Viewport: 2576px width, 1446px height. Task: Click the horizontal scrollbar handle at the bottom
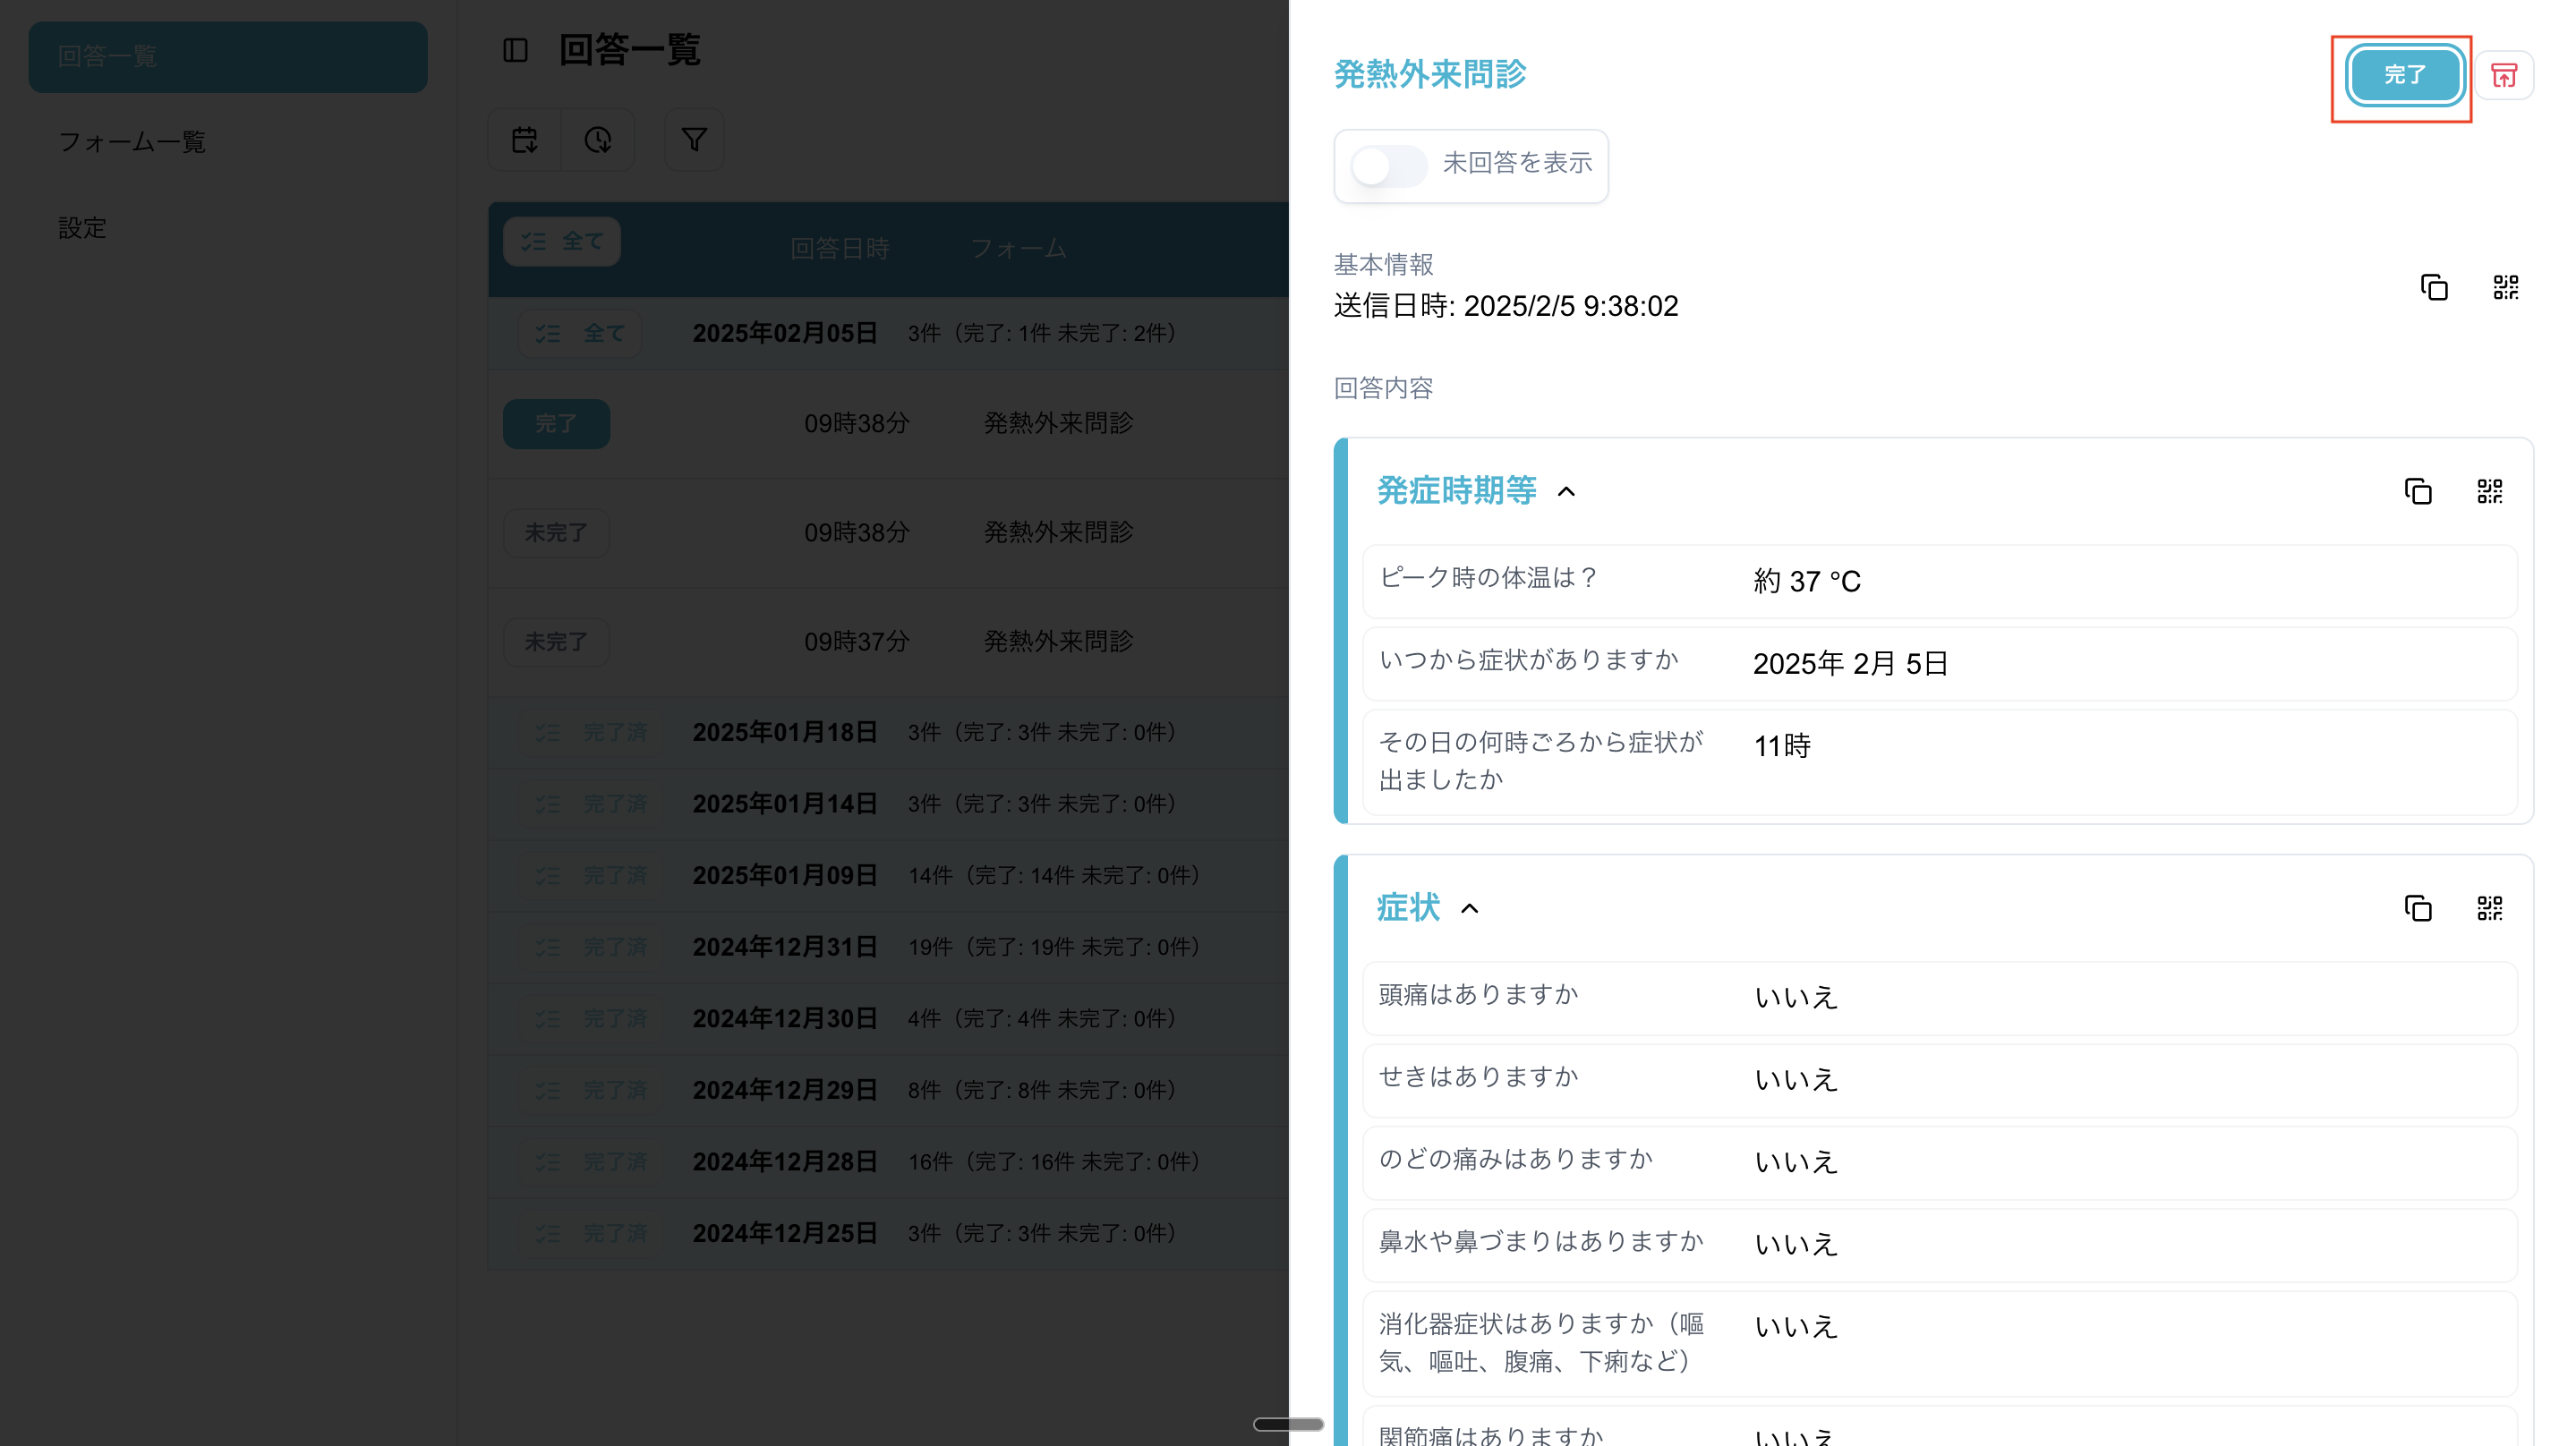tap(1288, 1424)
